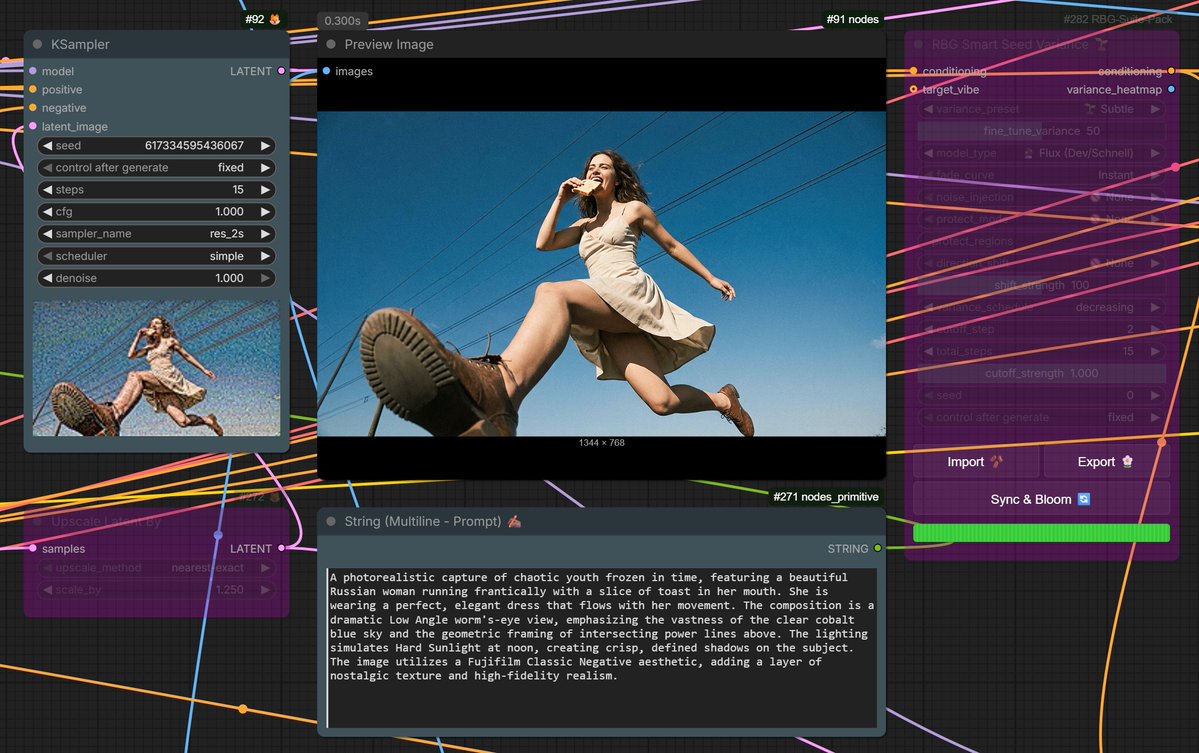The image size is (1199, 753).
Task: Select next sampler_name option with right arrow
Action: click(265, 234)
